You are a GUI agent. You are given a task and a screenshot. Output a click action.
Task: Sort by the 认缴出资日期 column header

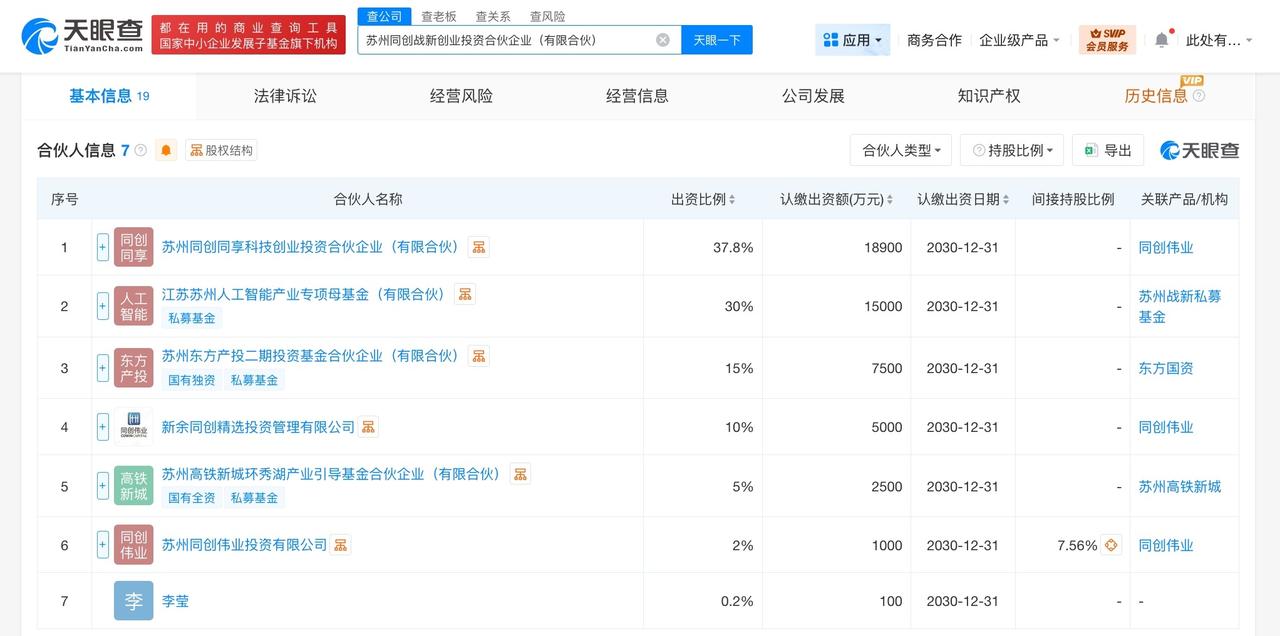pos(962,199)
